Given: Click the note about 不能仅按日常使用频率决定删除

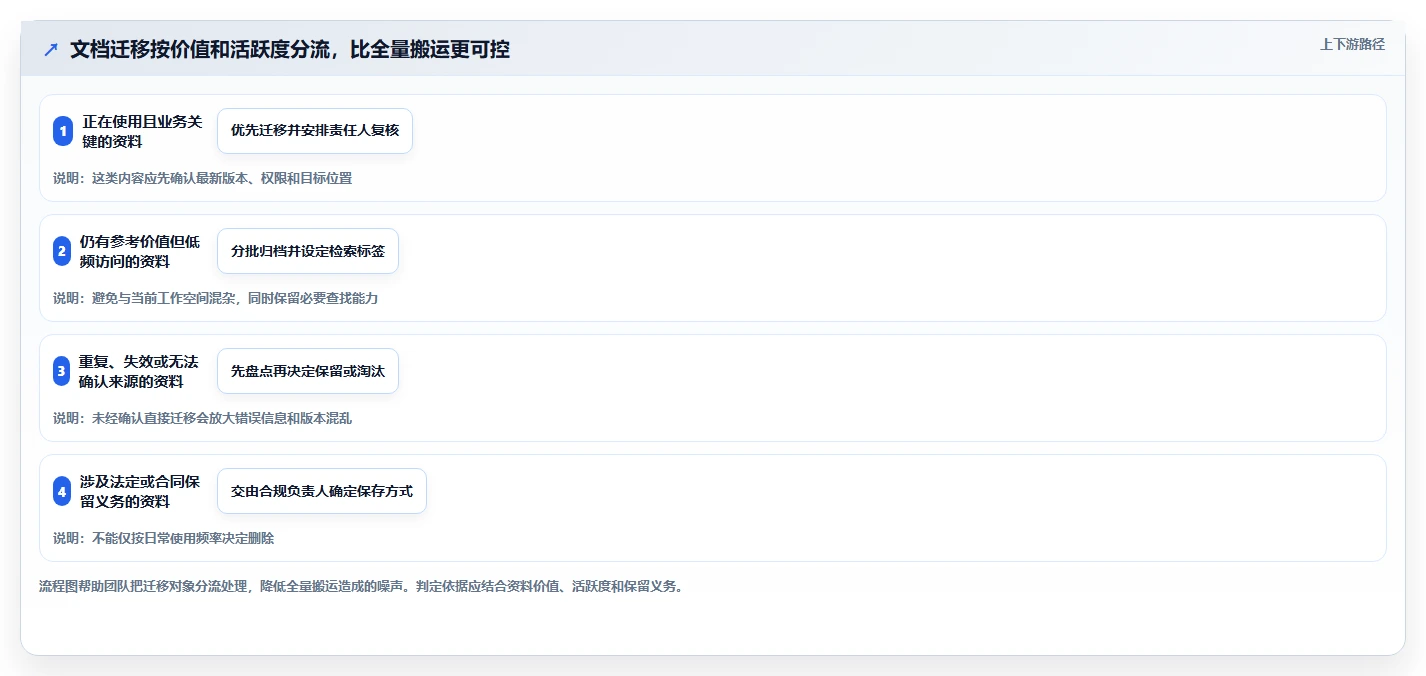Looking at the screenshot, I should click(164, 538).
